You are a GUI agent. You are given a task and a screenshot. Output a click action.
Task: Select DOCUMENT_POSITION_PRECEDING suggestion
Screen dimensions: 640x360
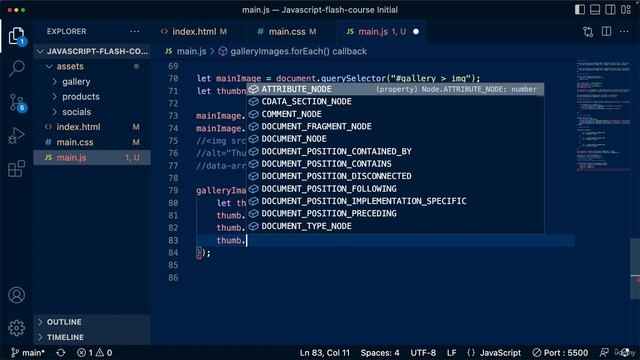click(x=395, y=213)
